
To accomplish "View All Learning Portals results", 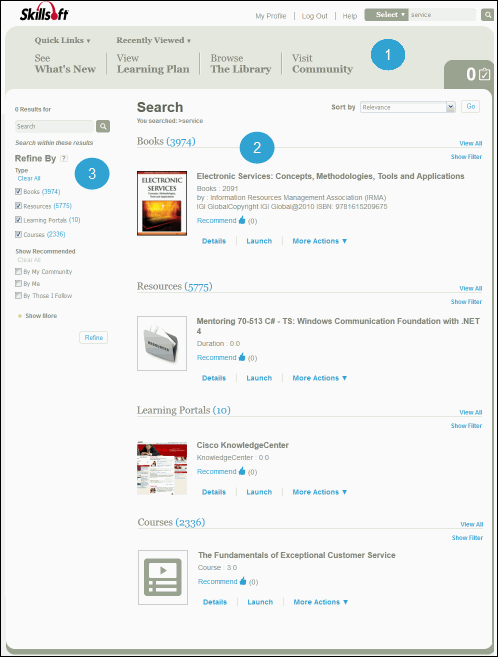I will pyautogui.click(x=471, y=412).
